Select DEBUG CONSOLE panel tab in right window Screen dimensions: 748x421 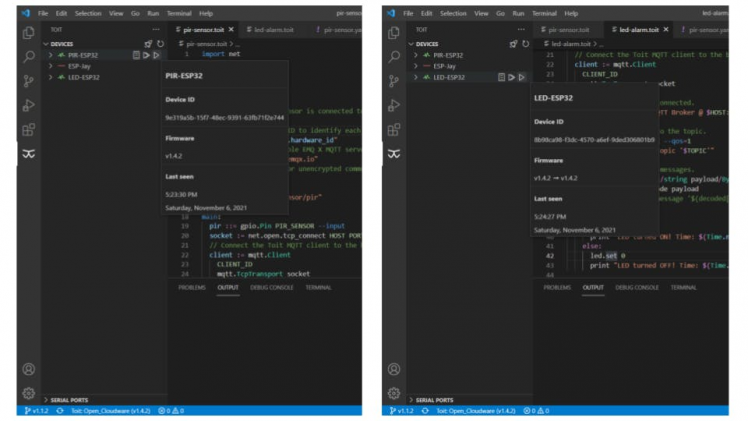[635, 287]
